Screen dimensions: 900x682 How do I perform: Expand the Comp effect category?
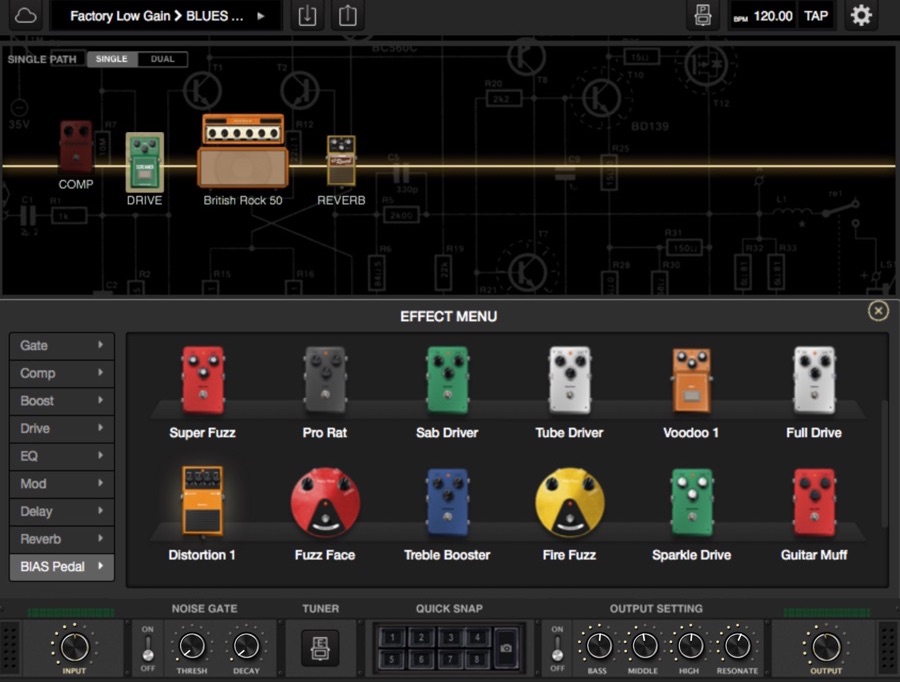coord(61,373)
